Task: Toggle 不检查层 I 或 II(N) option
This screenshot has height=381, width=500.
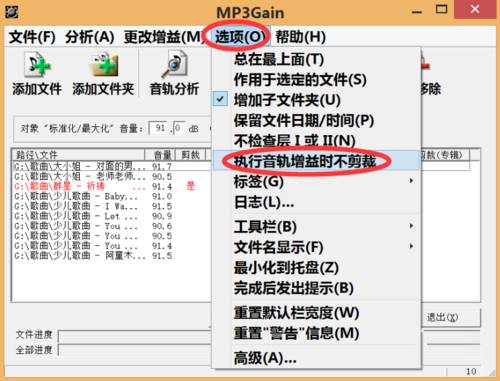Action: (x=316, y=140)
